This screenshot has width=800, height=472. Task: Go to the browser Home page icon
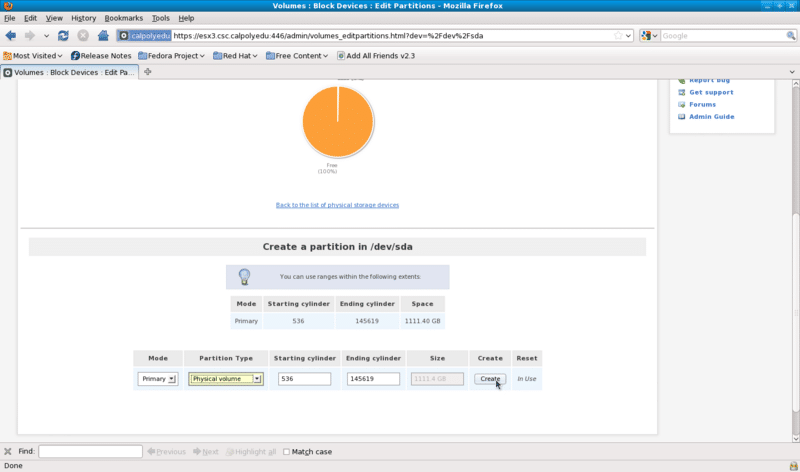pyautogui.click(x=103, y=35)
